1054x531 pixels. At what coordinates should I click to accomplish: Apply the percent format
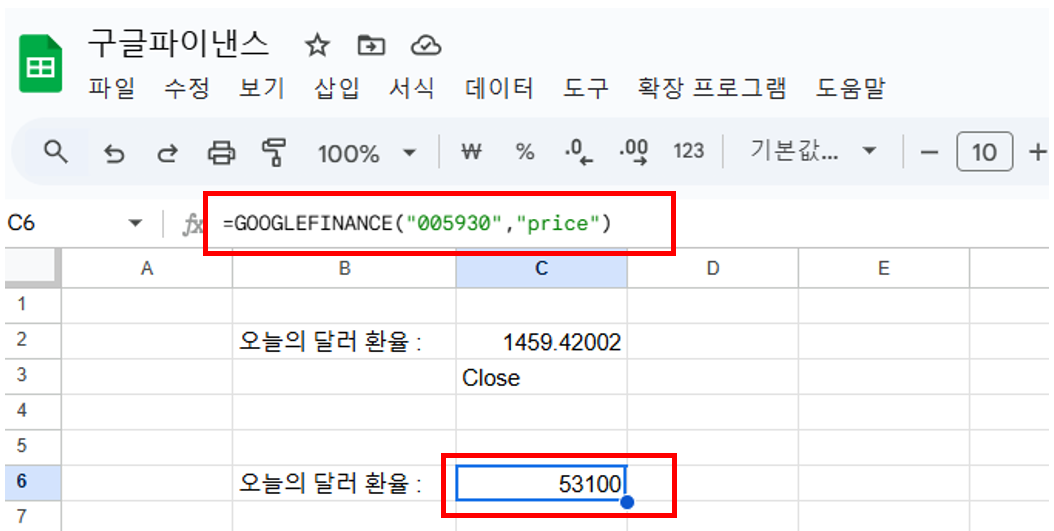524,152
